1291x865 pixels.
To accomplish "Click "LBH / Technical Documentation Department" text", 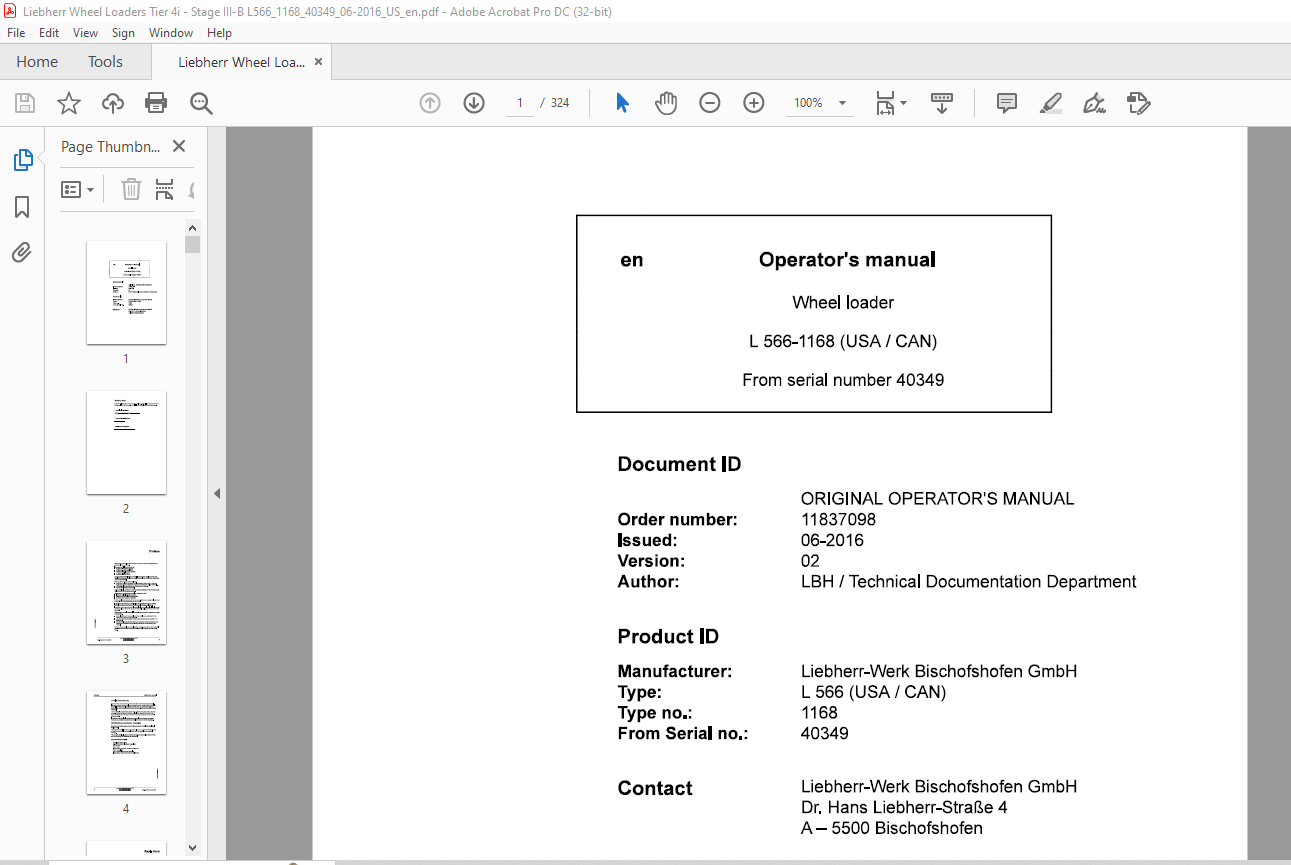I will click(x=968, y=581).
